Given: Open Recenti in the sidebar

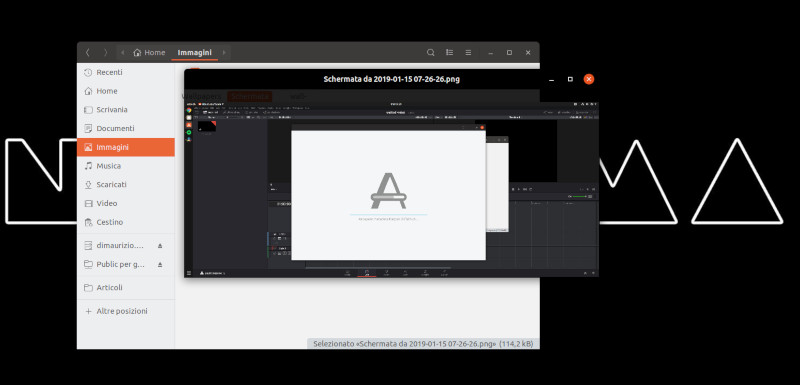Looking at the screenshot, I should coord(126,72).
